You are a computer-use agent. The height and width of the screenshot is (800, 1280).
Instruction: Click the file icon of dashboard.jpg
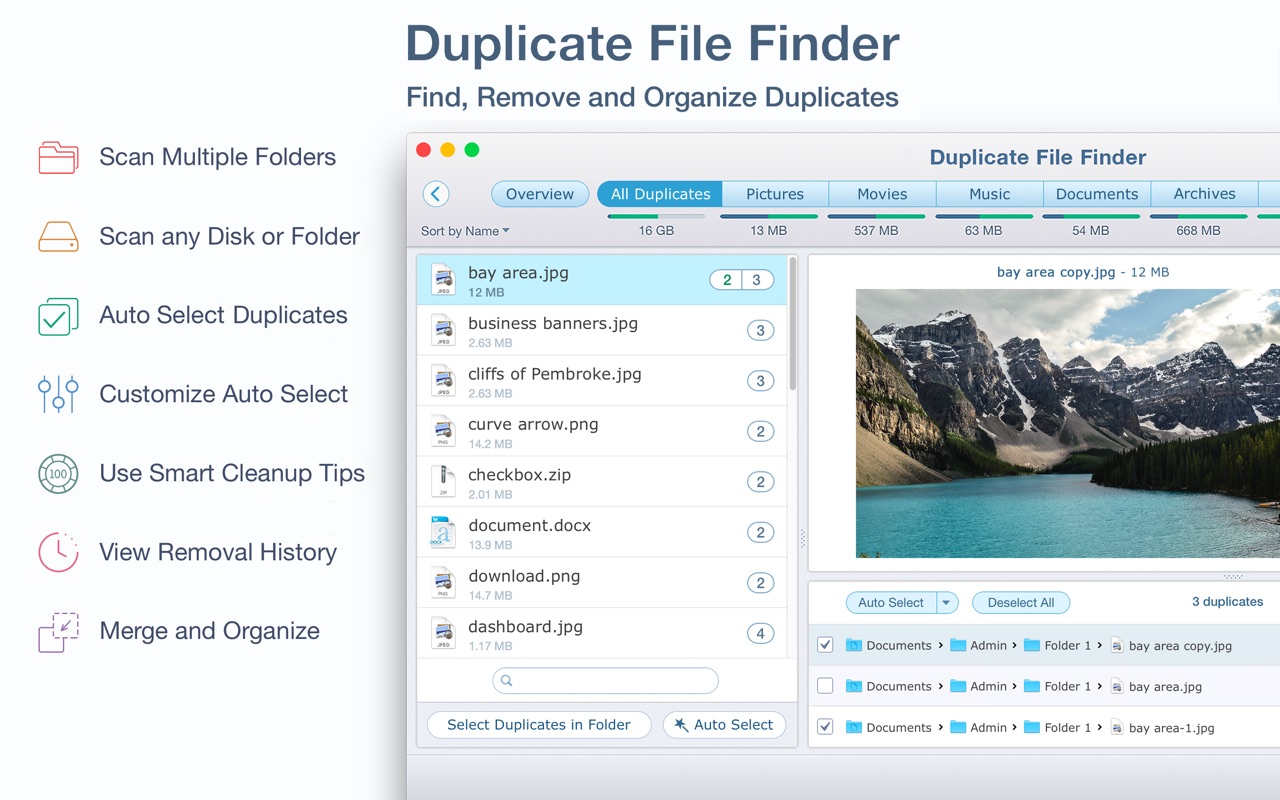[x=443, y=633]
